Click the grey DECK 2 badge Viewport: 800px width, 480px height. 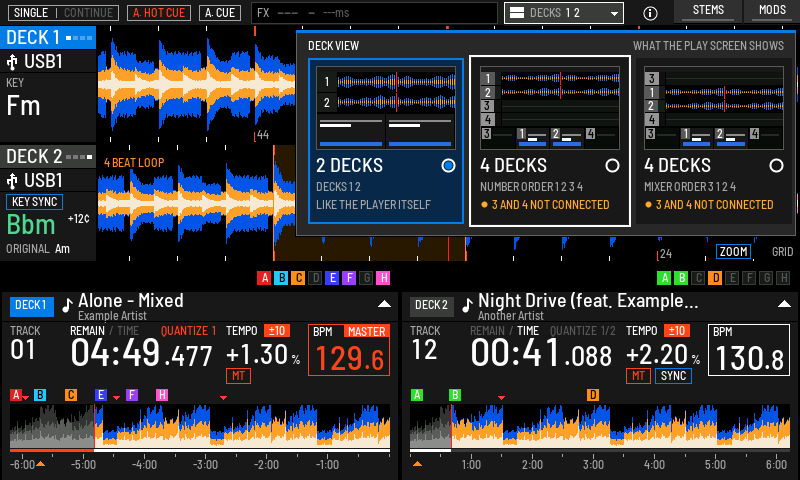(x=432, y=306)
